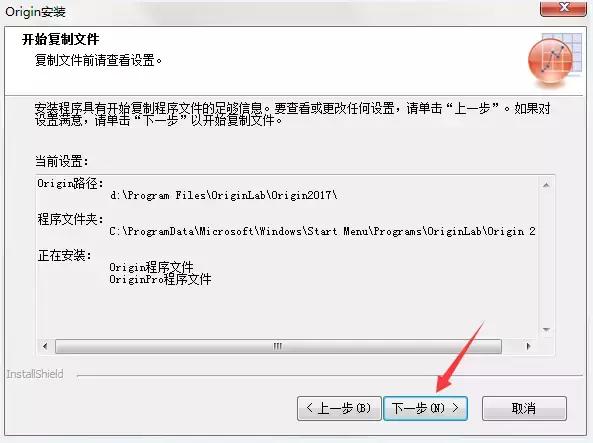The width and height of the screenshot is (593, 443).
Task: Click the InstallShield branding text
Action: click(35, 374)
